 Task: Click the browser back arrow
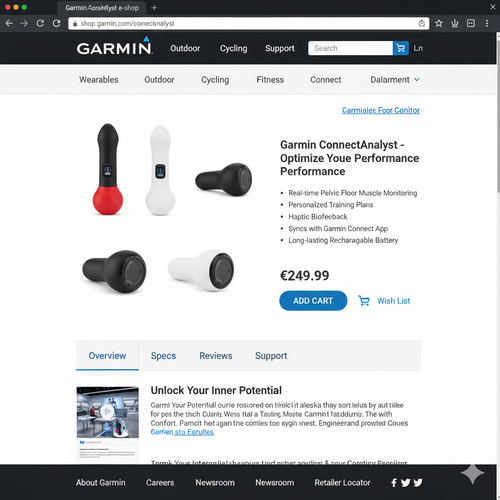pyautogui.click(x=9, y=23)
